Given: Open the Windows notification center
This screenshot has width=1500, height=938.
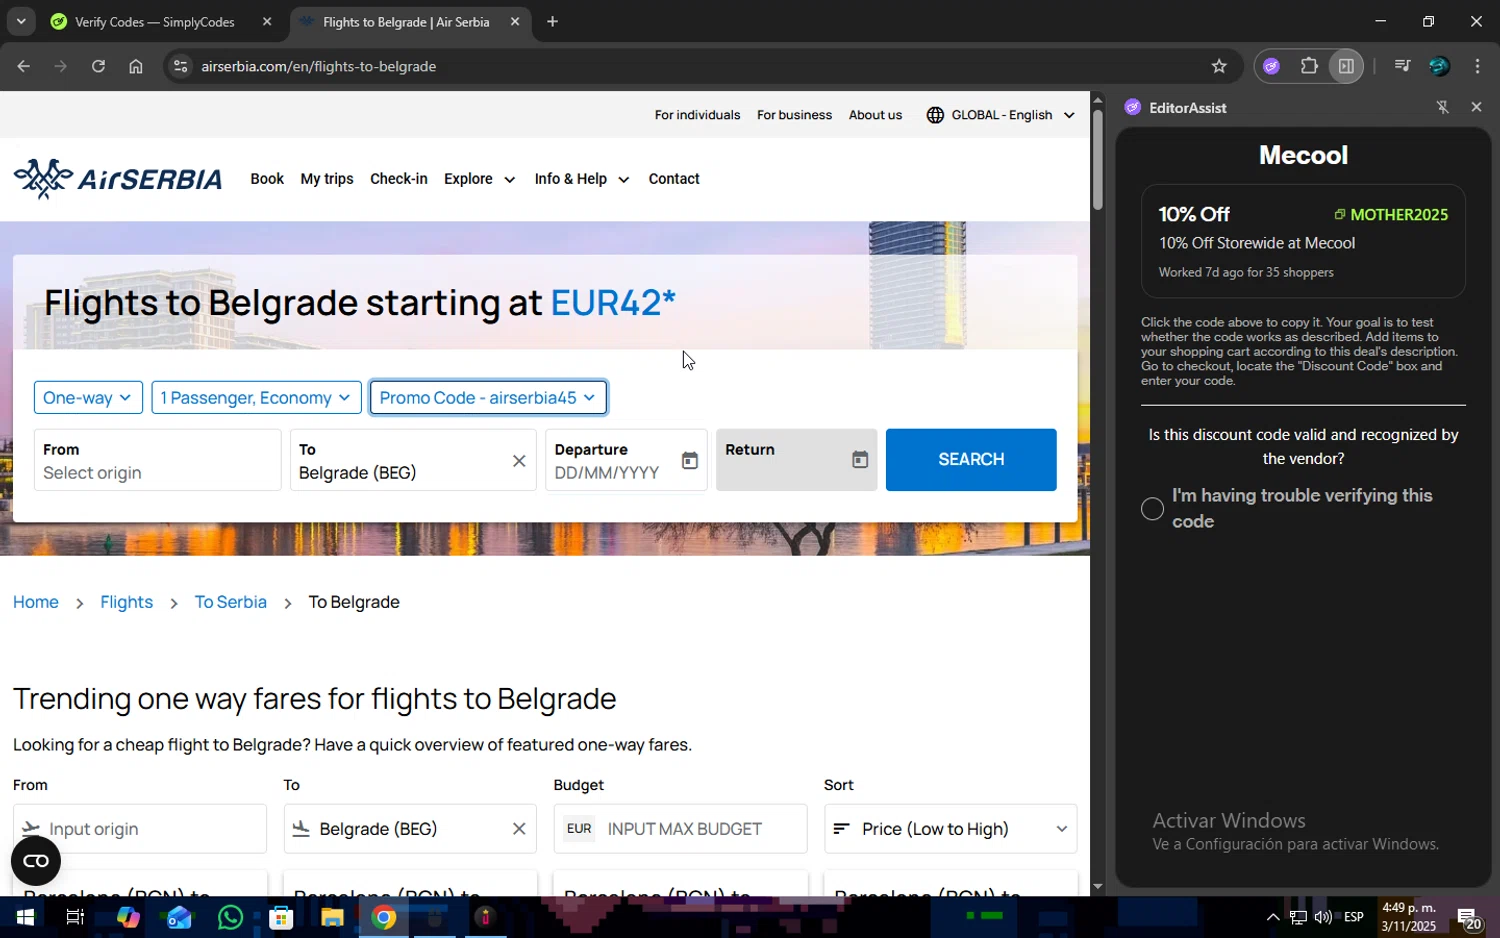Looking at the screenshot, I should pos(1469,917).
